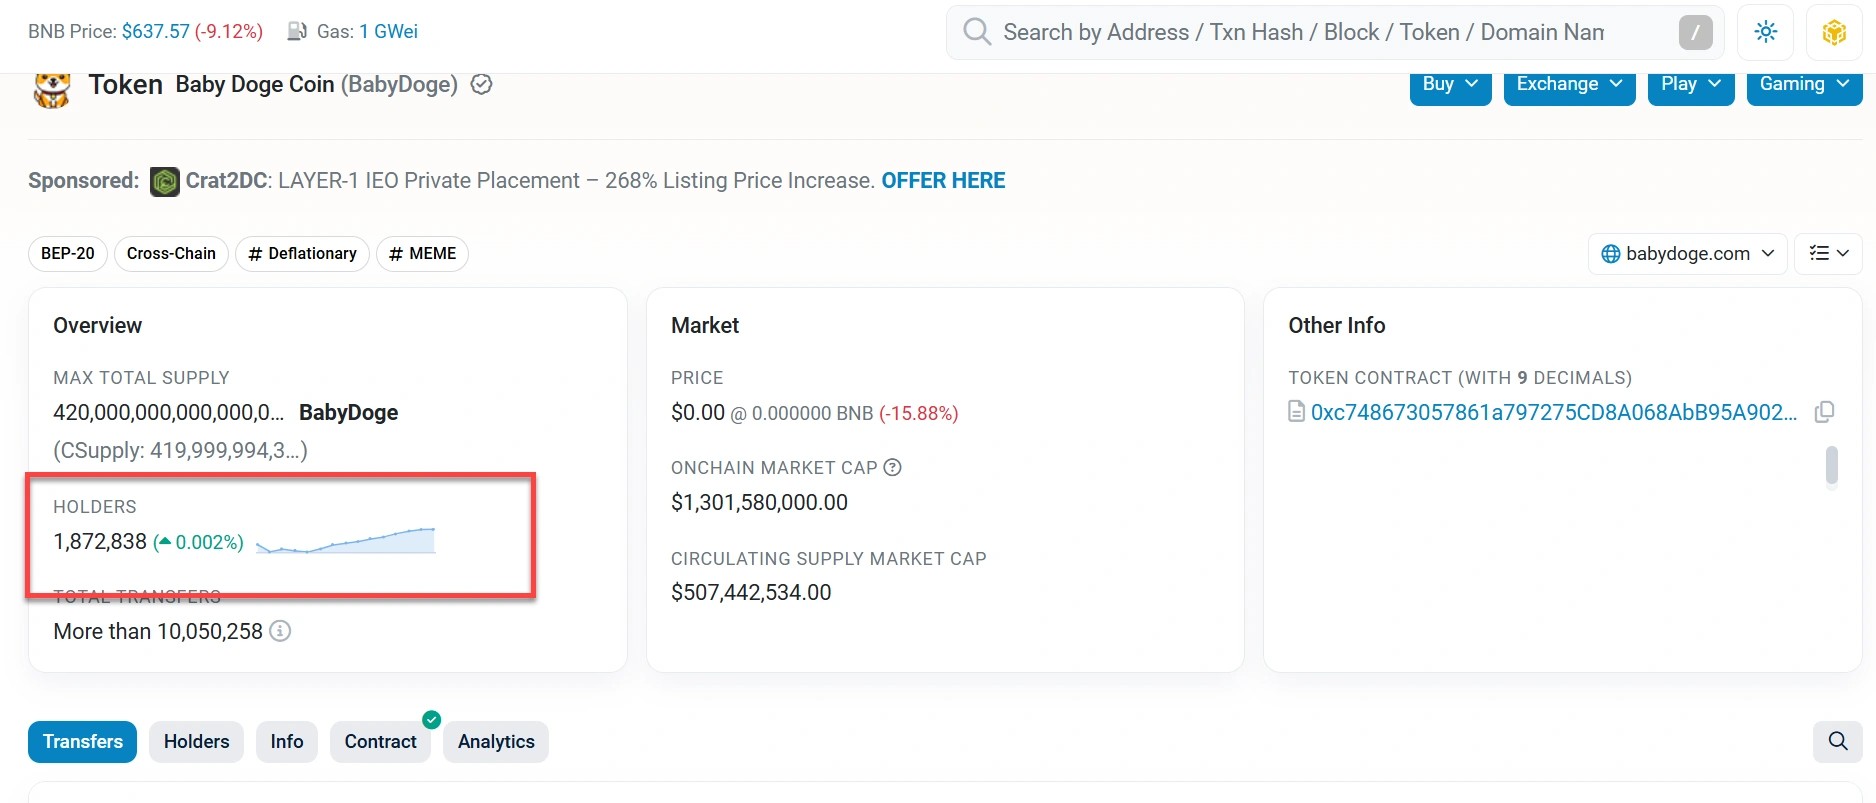Click the verified checkmark badge beside BabyDoge
The image size is (1876, 803).
click(481, 85)
